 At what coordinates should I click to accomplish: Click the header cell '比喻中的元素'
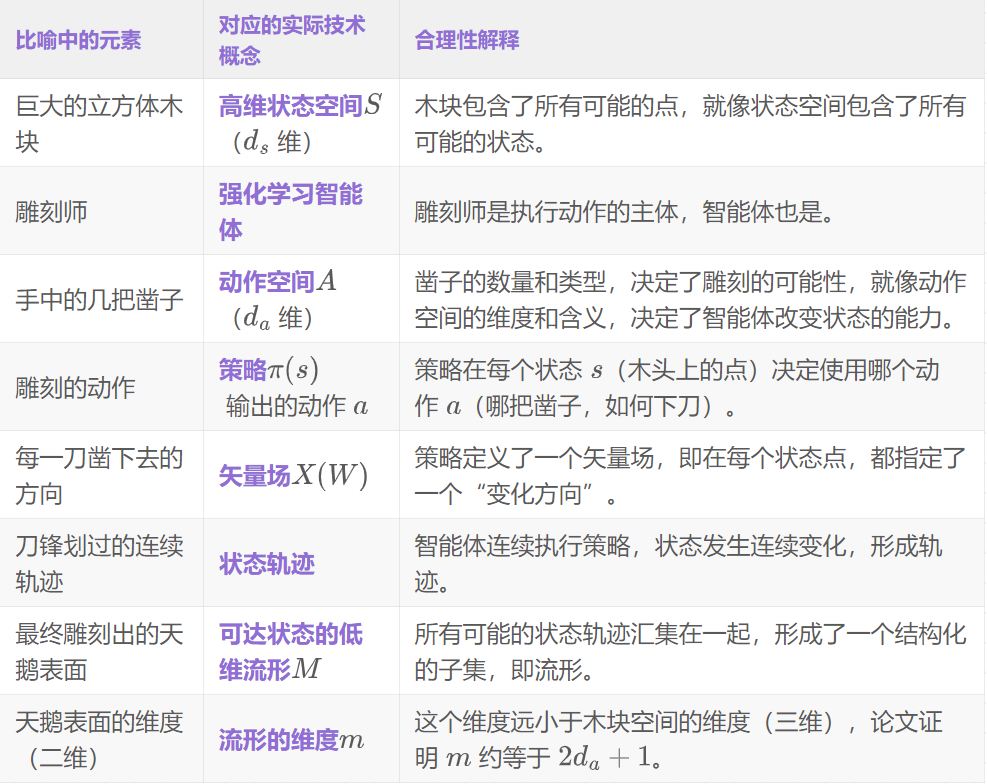(x=101, y=39)
